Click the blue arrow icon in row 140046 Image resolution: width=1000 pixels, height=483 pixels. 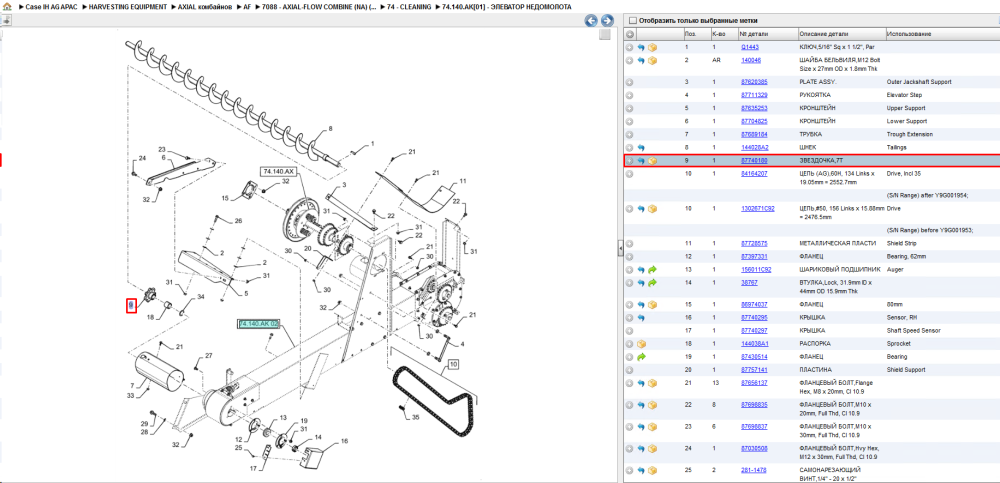(641, 61)
